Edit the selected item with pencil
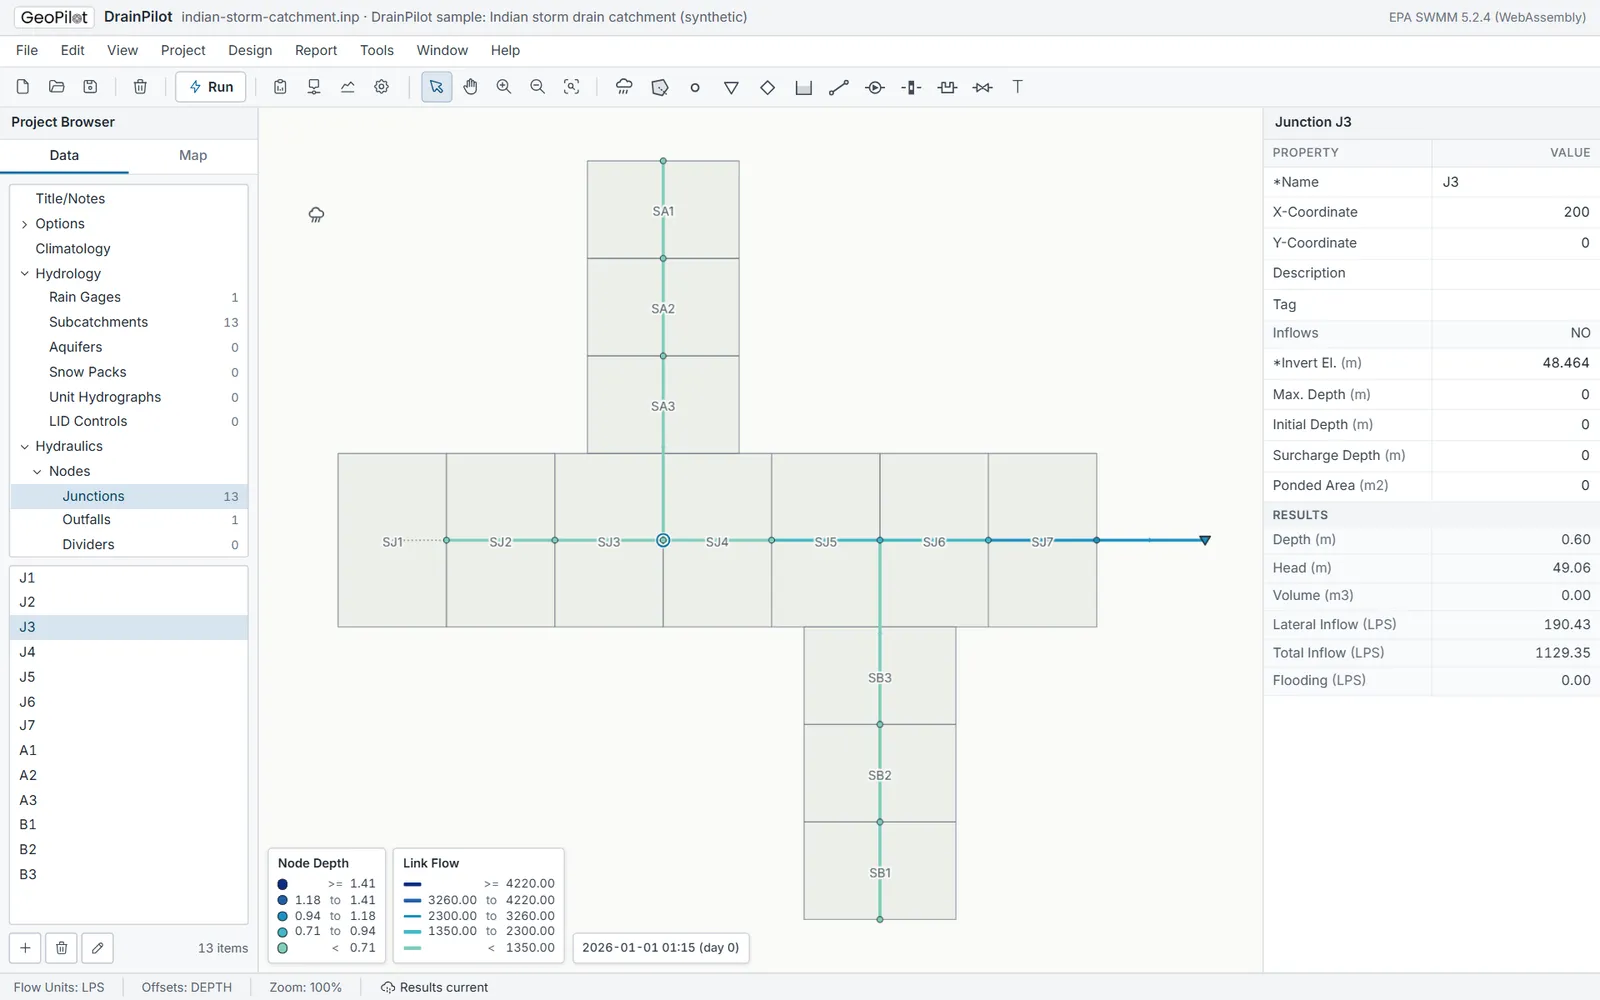 (98, 948)
